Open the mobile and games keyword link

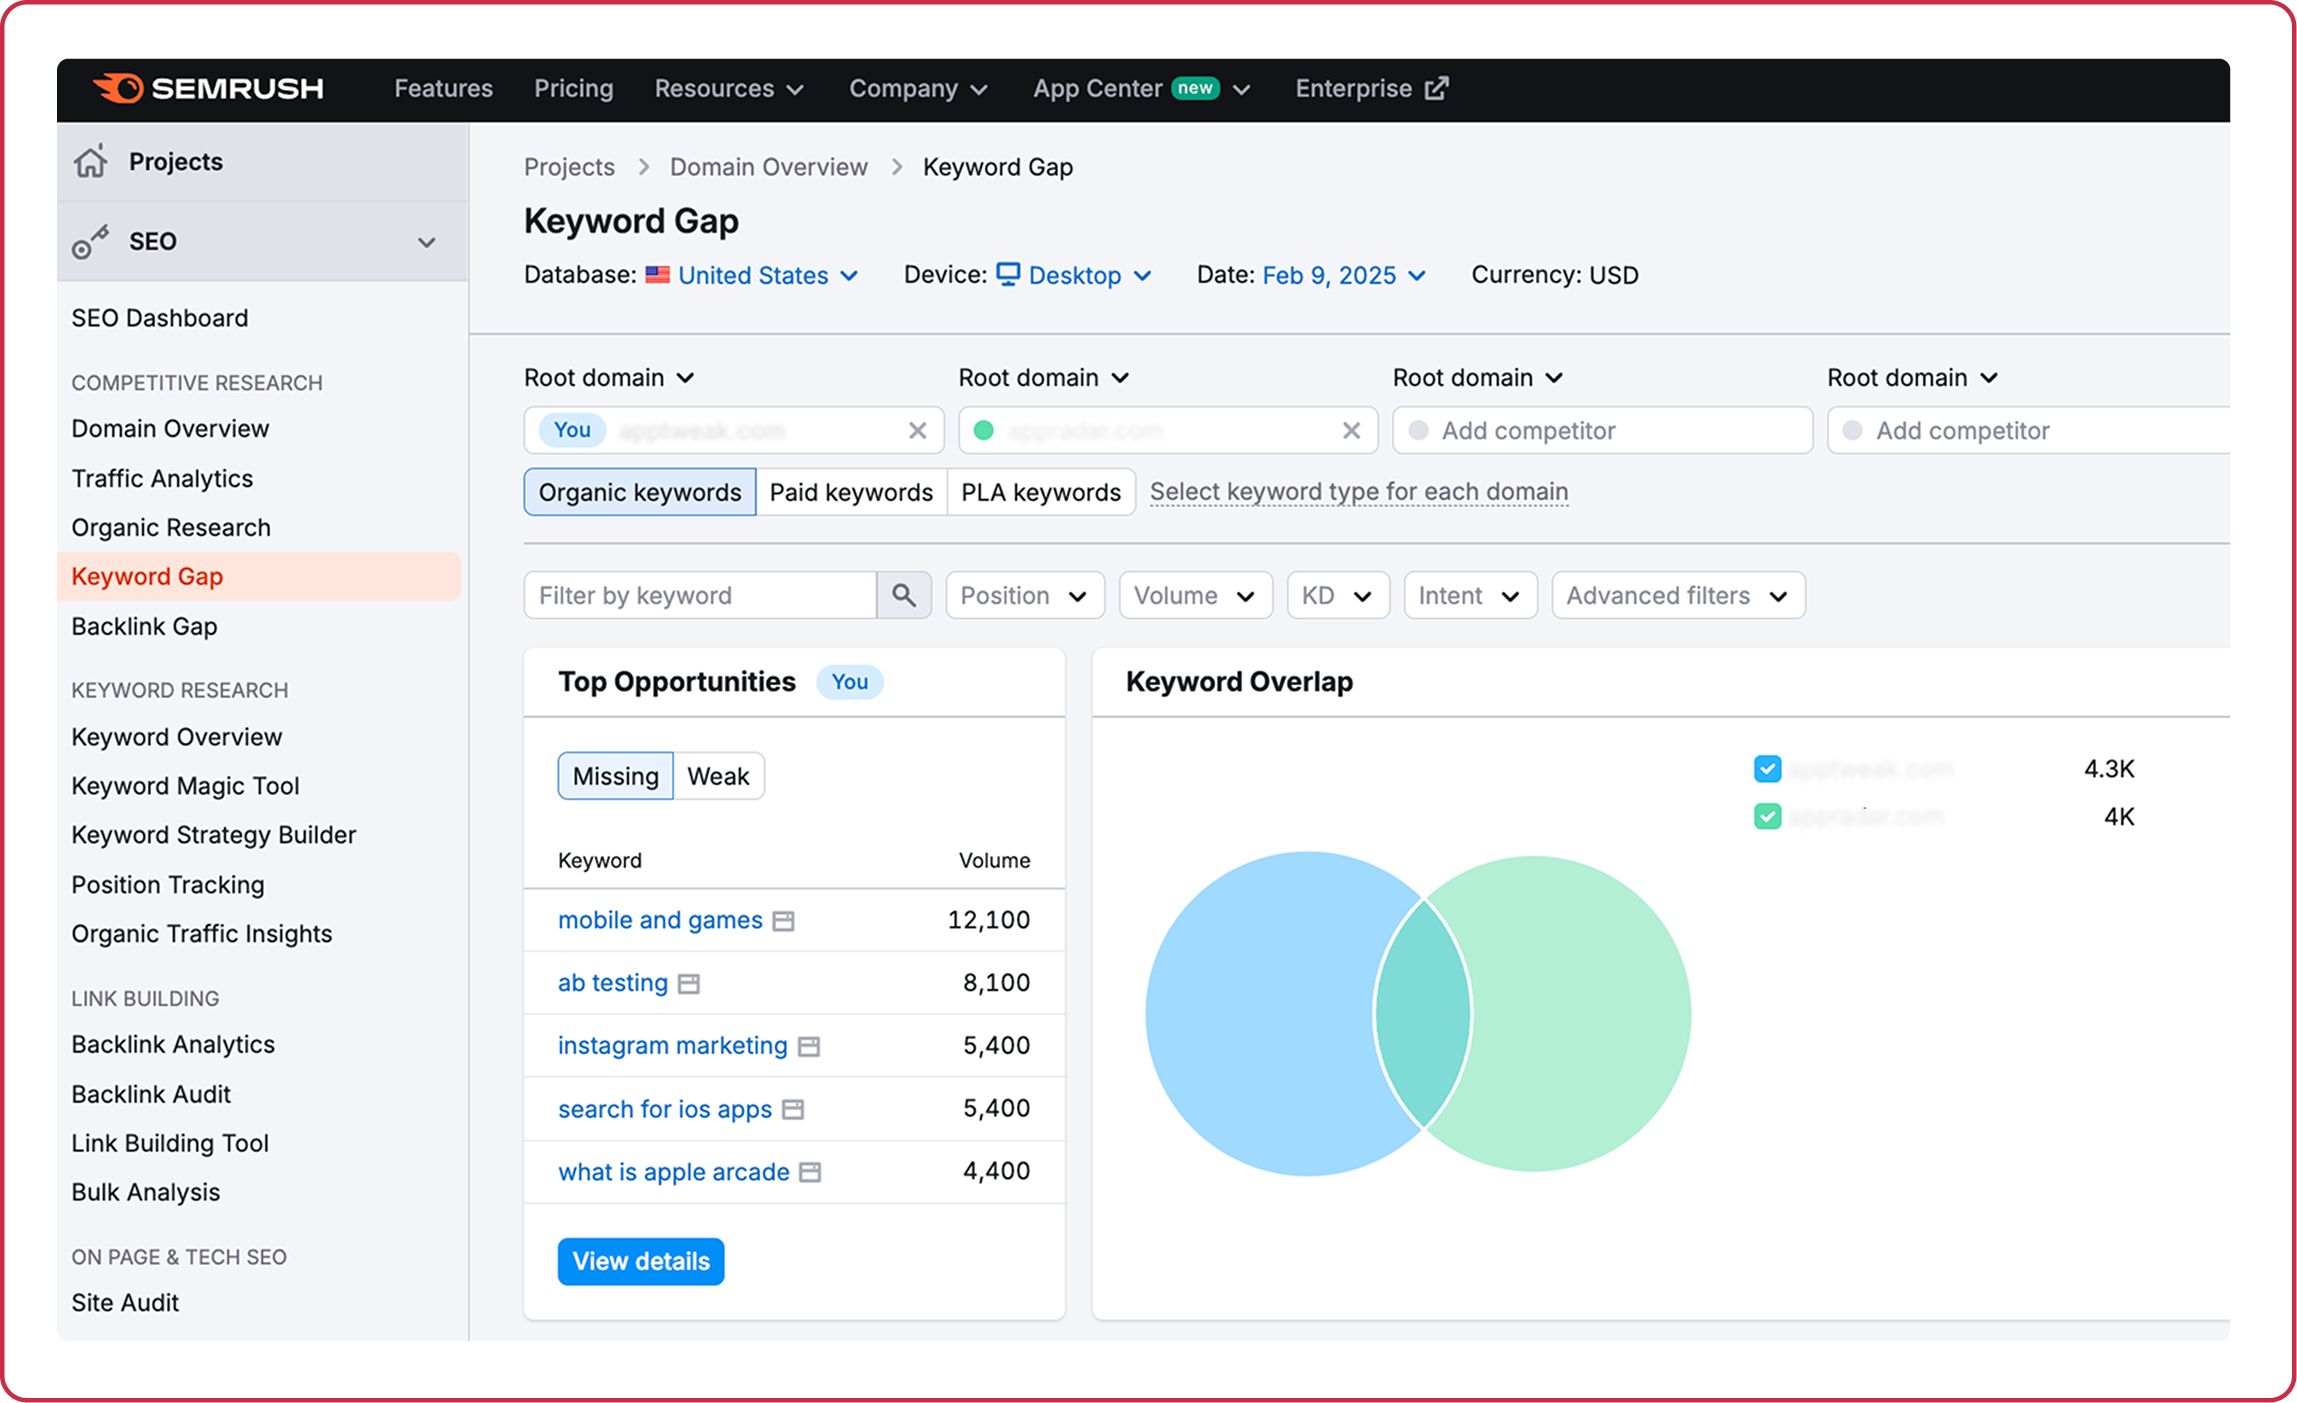[x=660, y=920]
